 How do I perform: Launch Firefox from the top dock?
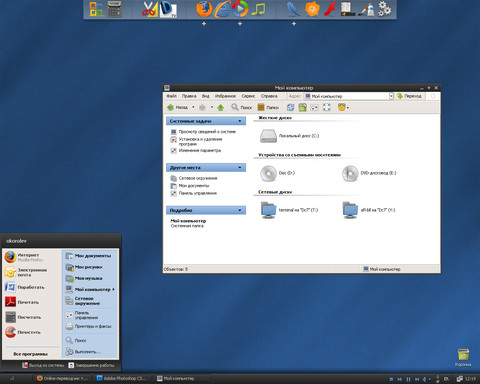coord(204,9)
